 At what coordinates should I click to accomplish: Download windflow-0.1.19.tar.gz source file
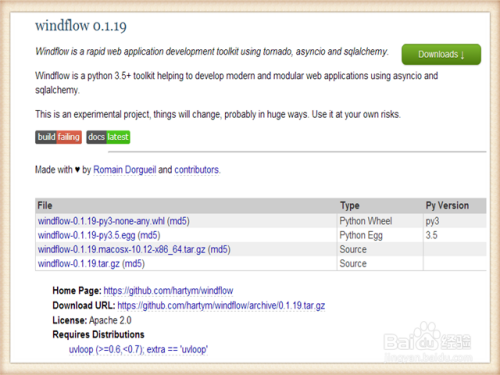point(78,264)
